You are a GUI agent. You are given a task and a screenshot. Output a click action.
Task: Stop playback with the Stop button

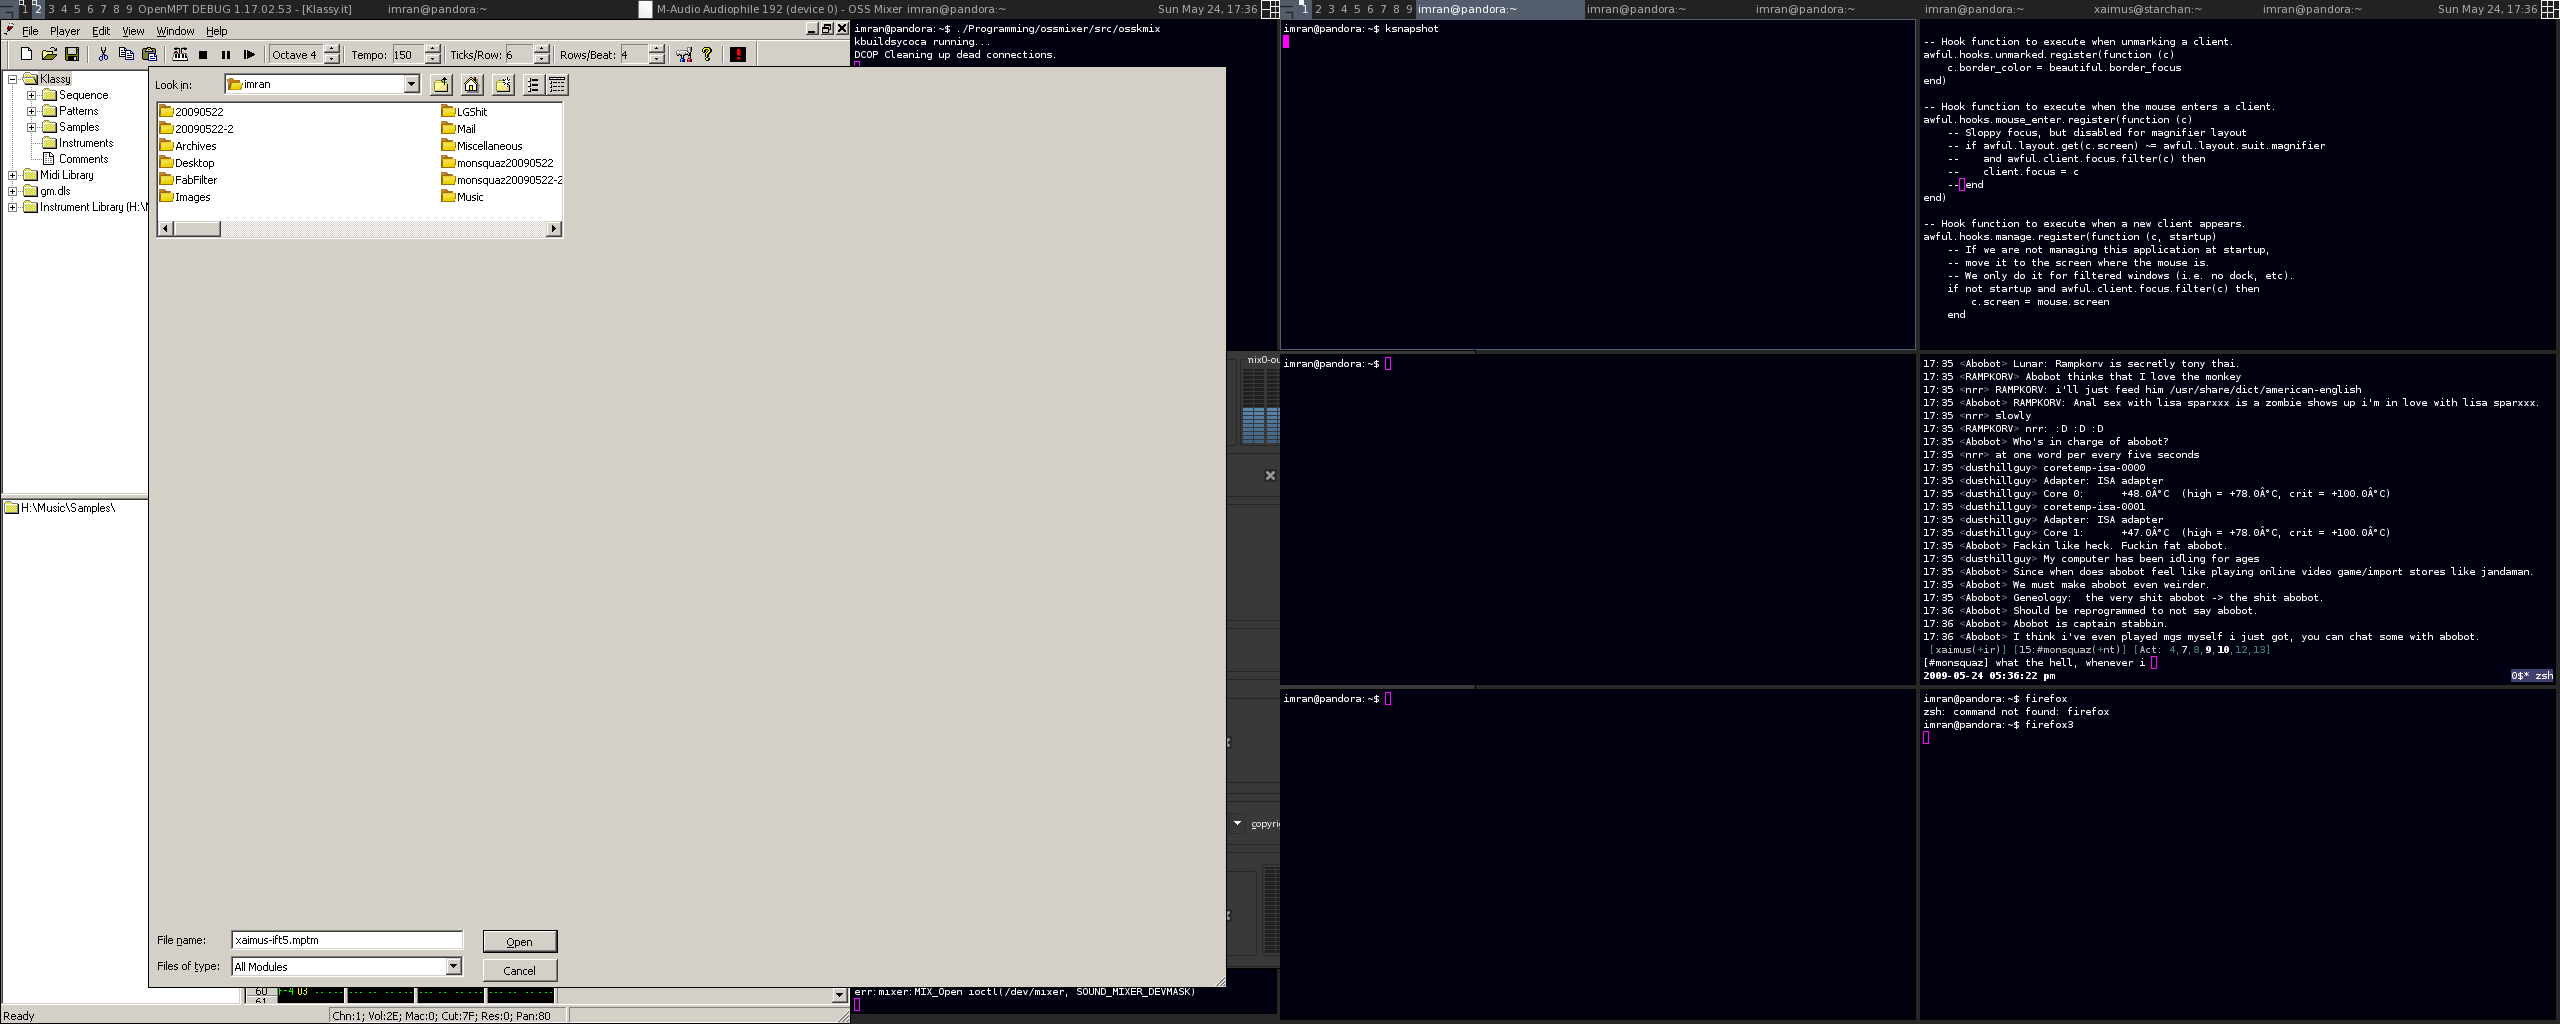point(203,55)
